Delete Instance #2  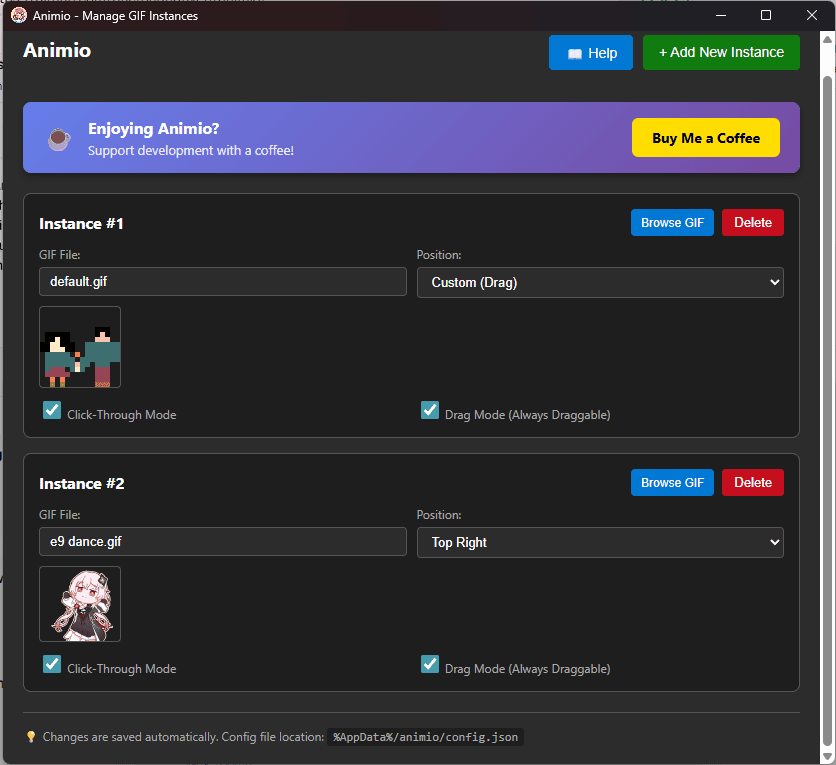coord(752,483)
